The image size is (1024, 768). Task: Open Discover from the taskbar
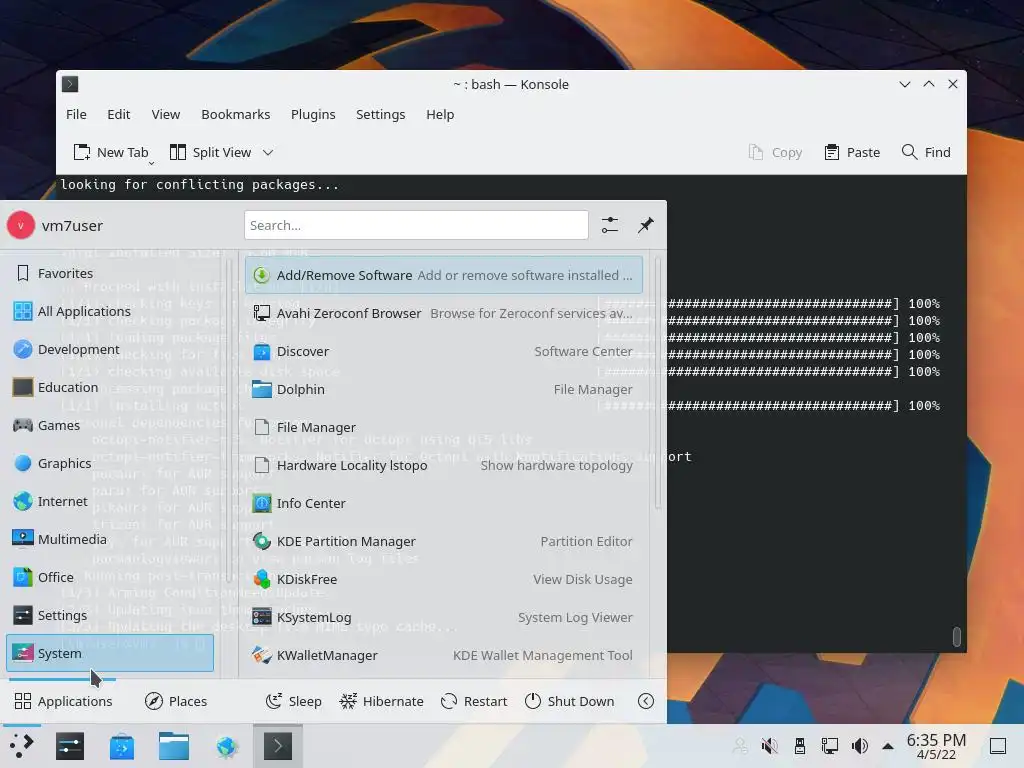pos(122,746)
